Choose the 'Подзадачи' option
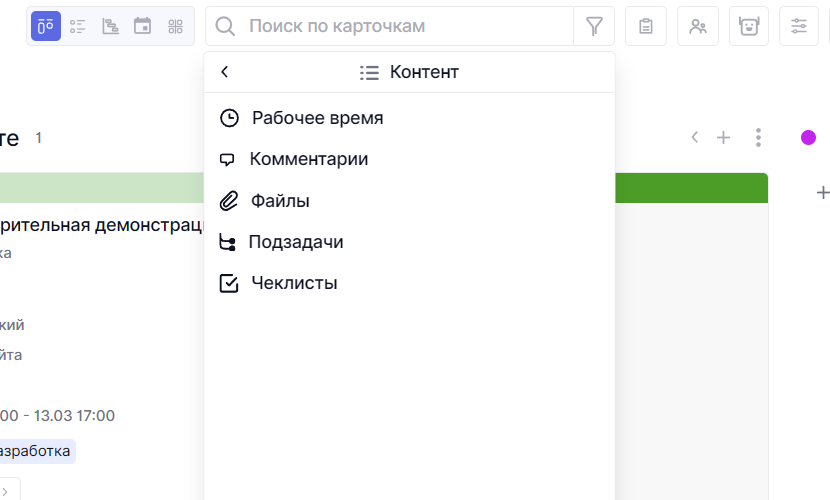Image resolution: width=830 pixels, height=500 pixels. (296, 242)
